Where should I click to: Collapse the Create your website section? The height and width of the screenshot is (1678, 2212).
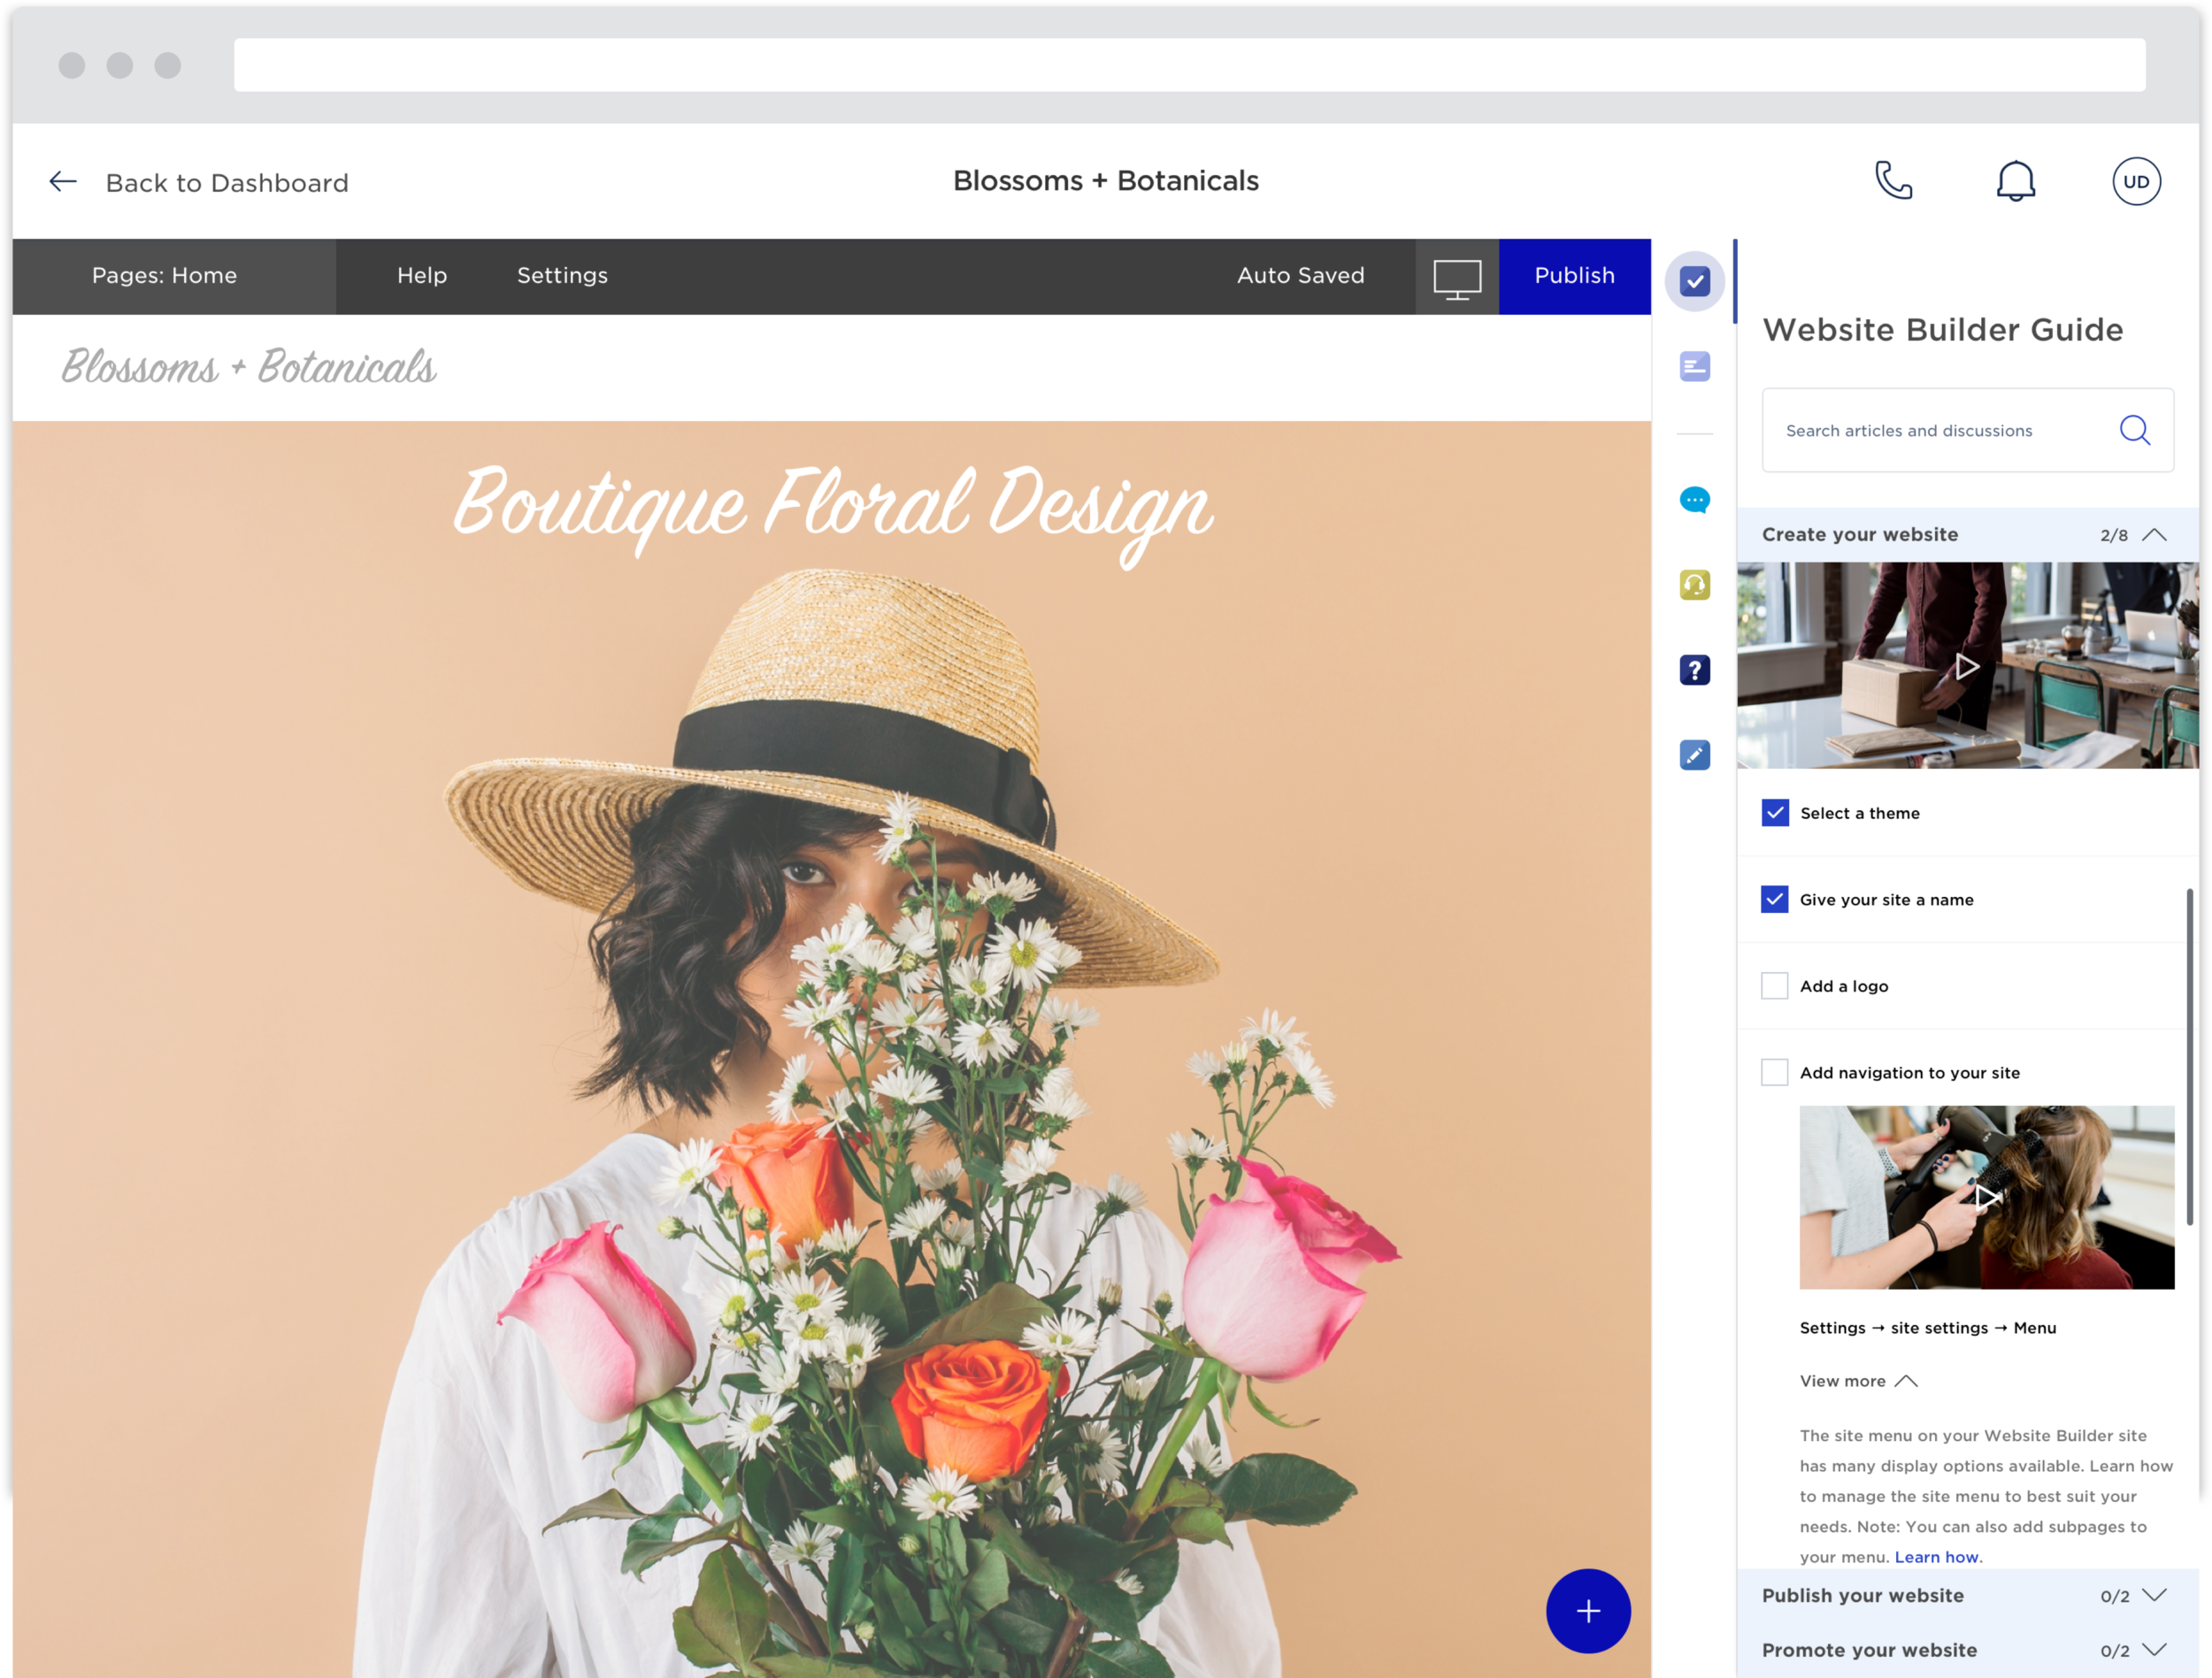(x=2154, y=535)
